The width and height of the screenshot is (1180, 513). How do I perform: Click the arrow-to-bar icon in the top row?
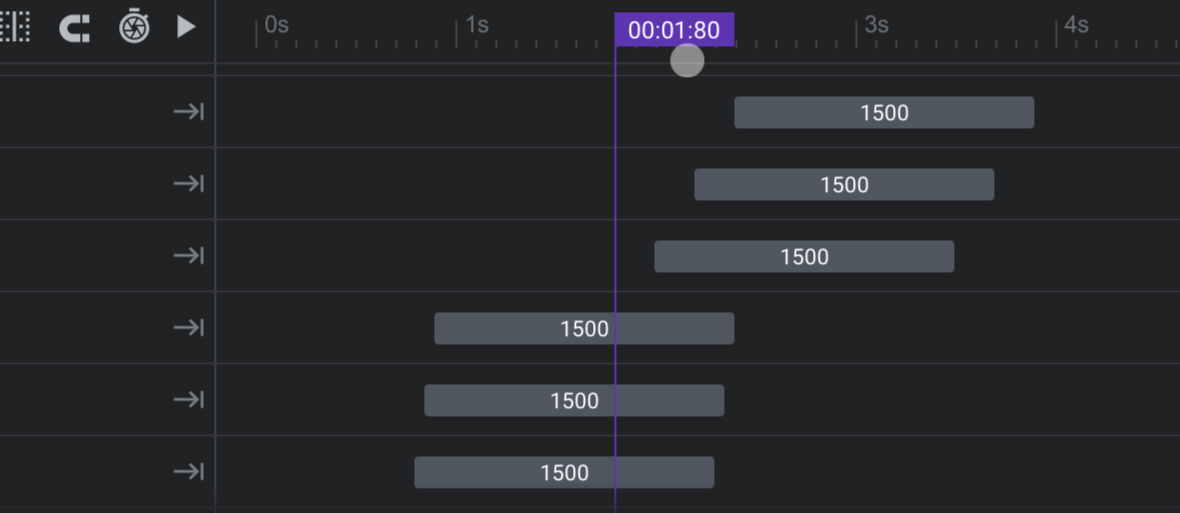188,112
